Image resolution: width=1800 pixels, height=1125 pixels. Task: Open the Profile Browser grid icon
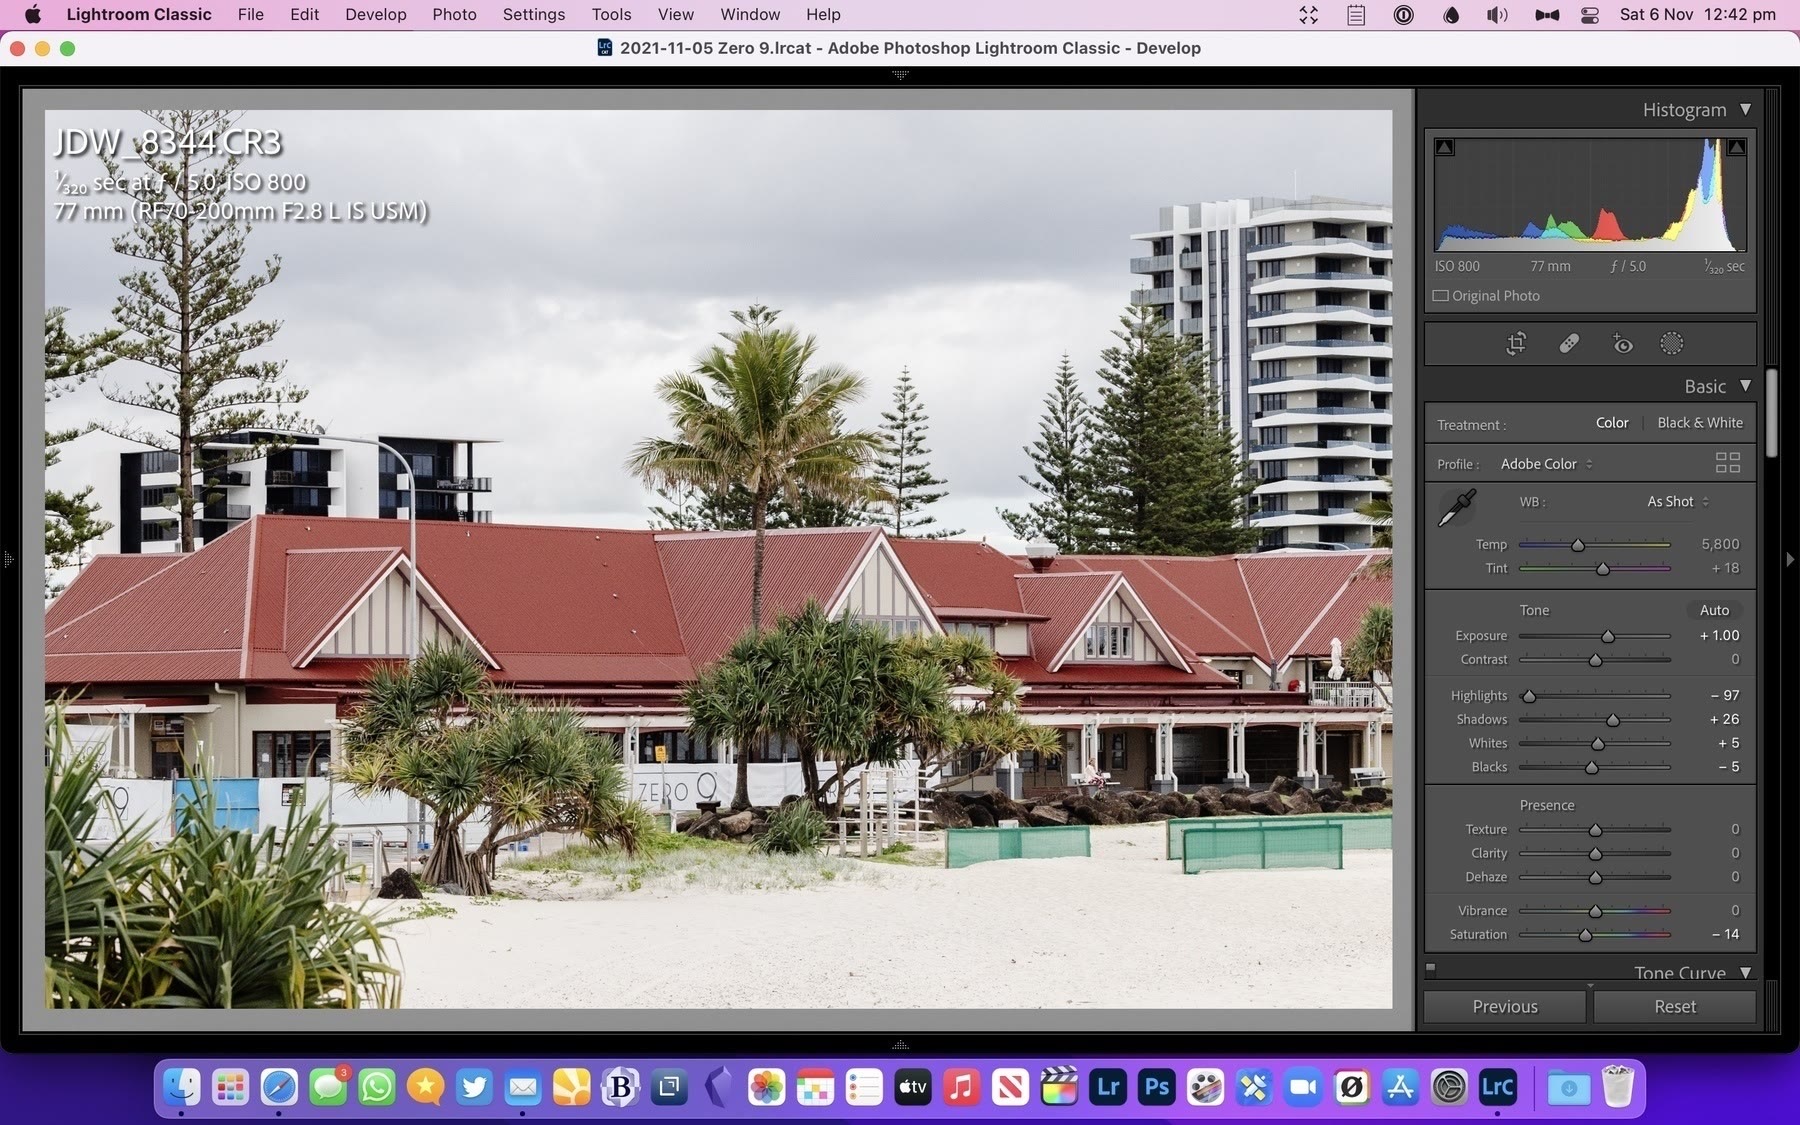[1727, 463]
